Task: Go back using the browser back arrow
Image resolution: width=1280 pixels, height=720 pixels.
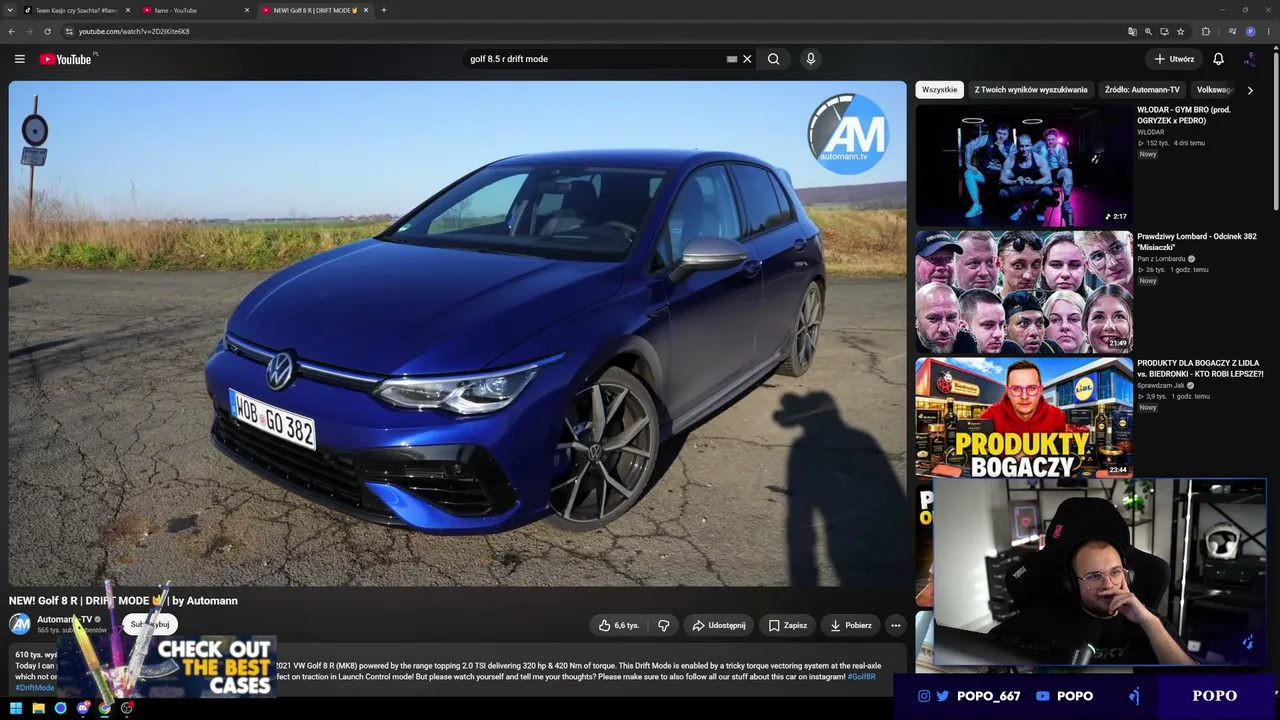Action: pos(12,31)
